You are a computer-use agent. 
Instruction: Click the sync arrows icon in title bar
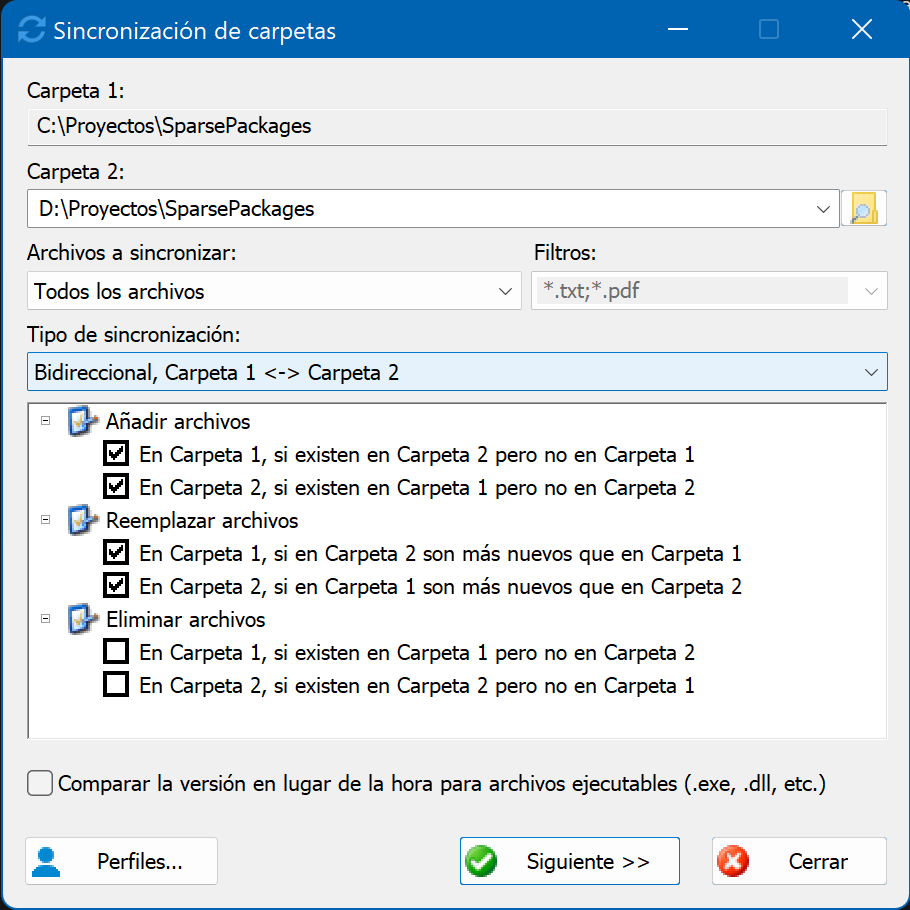point(31,30)
